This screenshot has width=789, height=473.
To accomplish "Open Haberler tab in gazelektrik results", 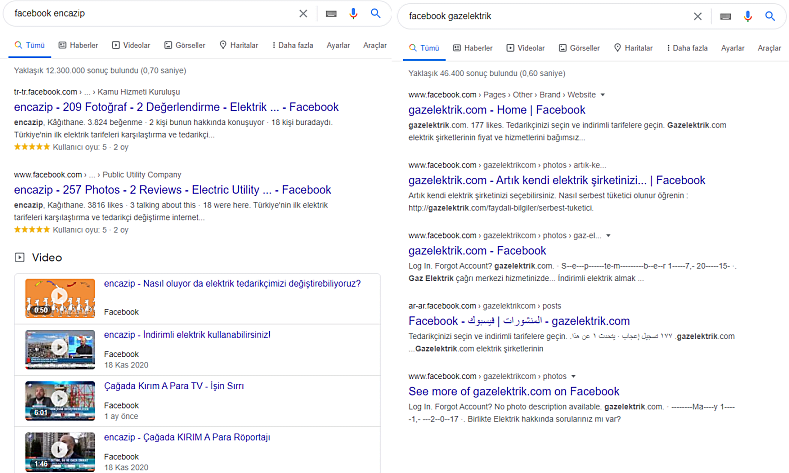I will tap(472, 48).
